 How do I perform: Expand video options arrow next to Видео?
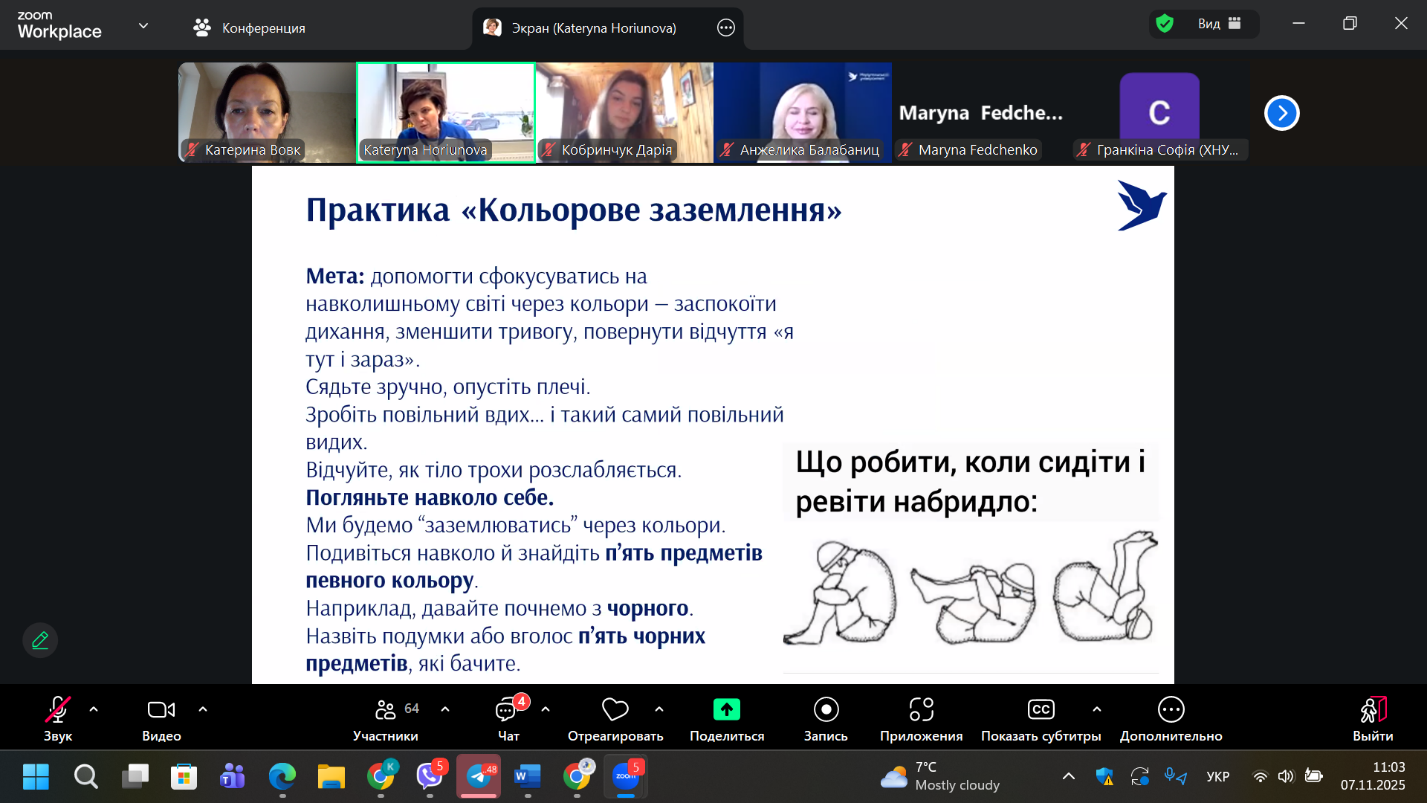point(203,709)
